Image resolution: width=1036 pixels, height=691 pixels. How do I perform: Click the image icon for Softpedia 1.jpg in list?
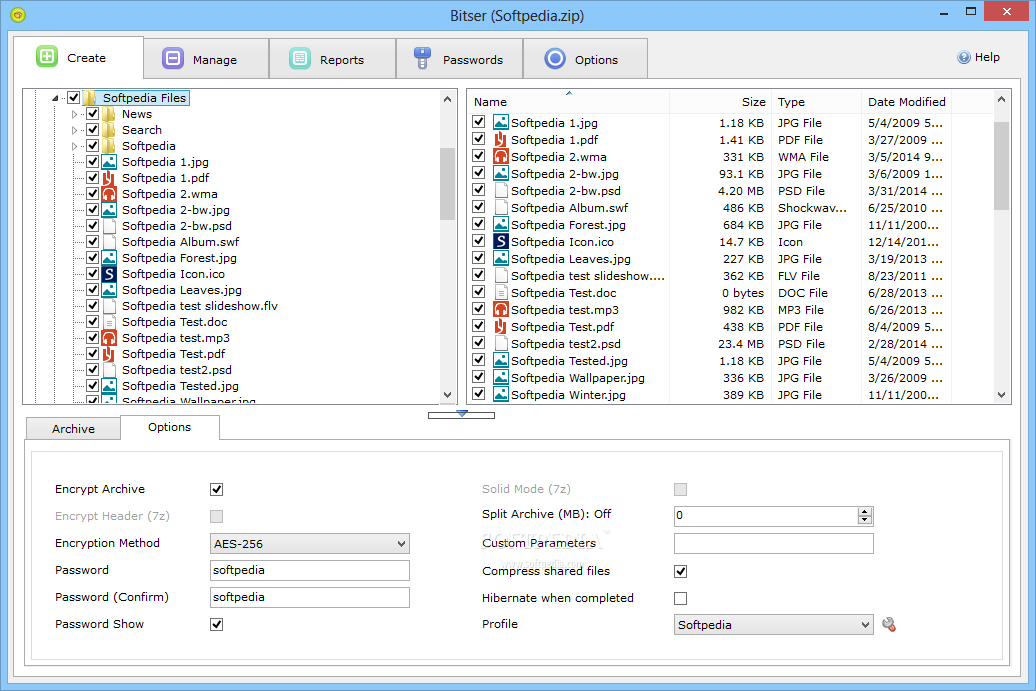pyautogui.click(x=501, y=122)
